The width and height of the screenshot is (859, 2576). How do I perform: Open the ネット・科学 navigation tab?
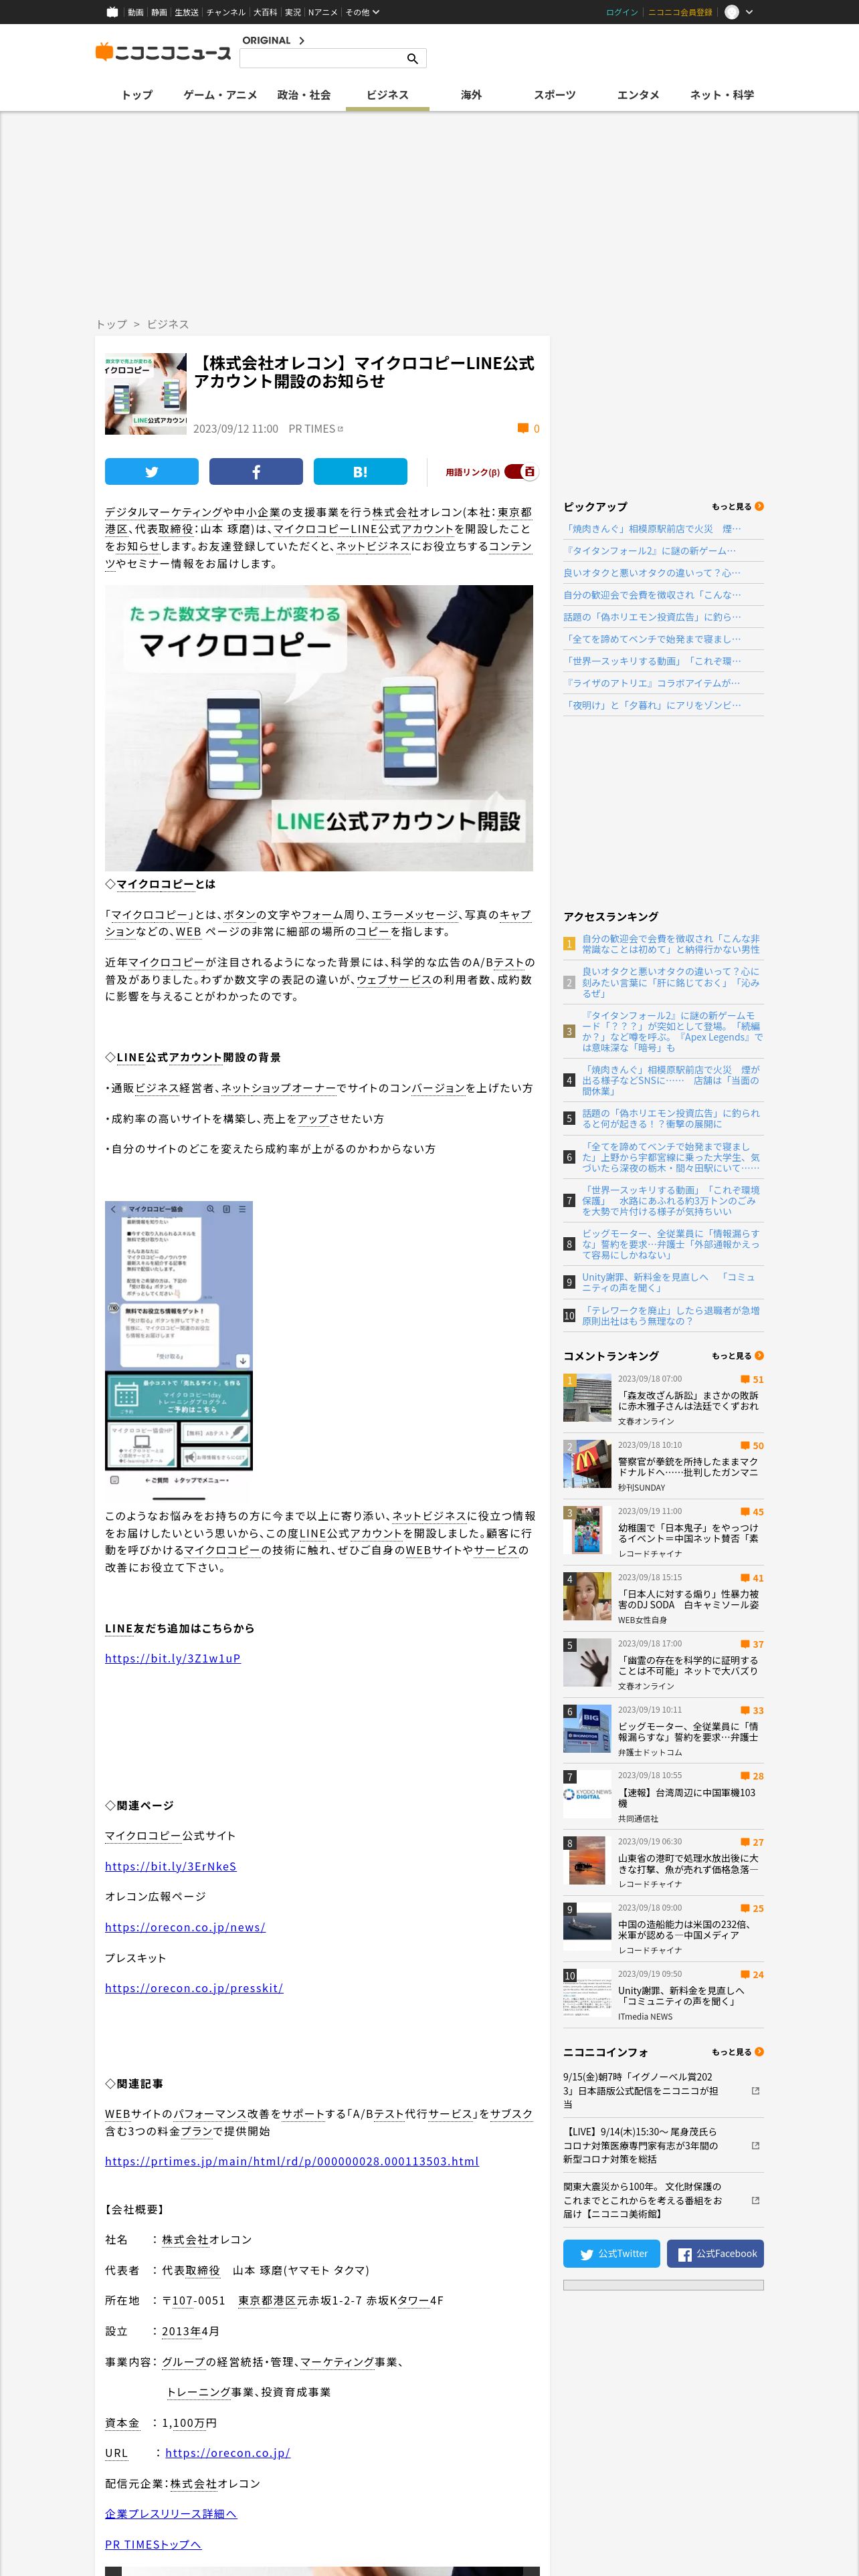(x=722, y=95)
